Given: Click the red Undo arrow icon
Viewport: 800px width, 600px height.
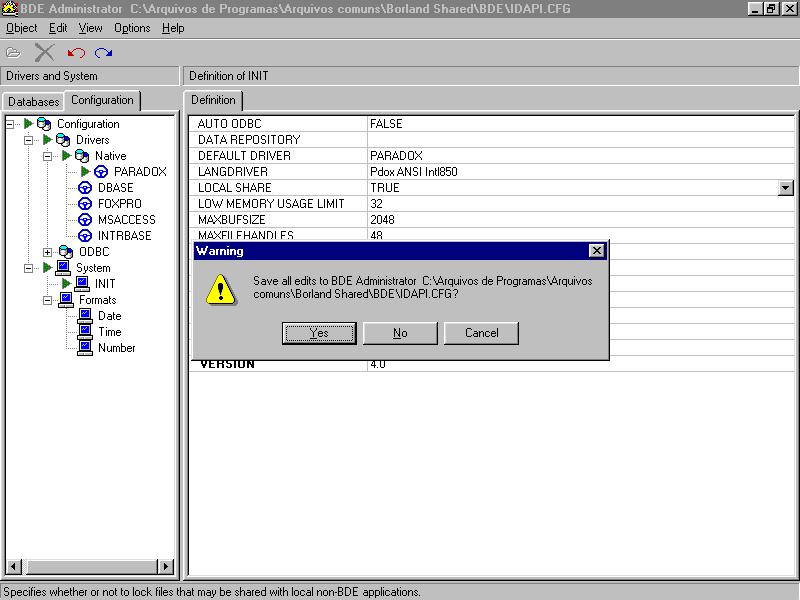Looking at the screenshot, I should point(76,53).
